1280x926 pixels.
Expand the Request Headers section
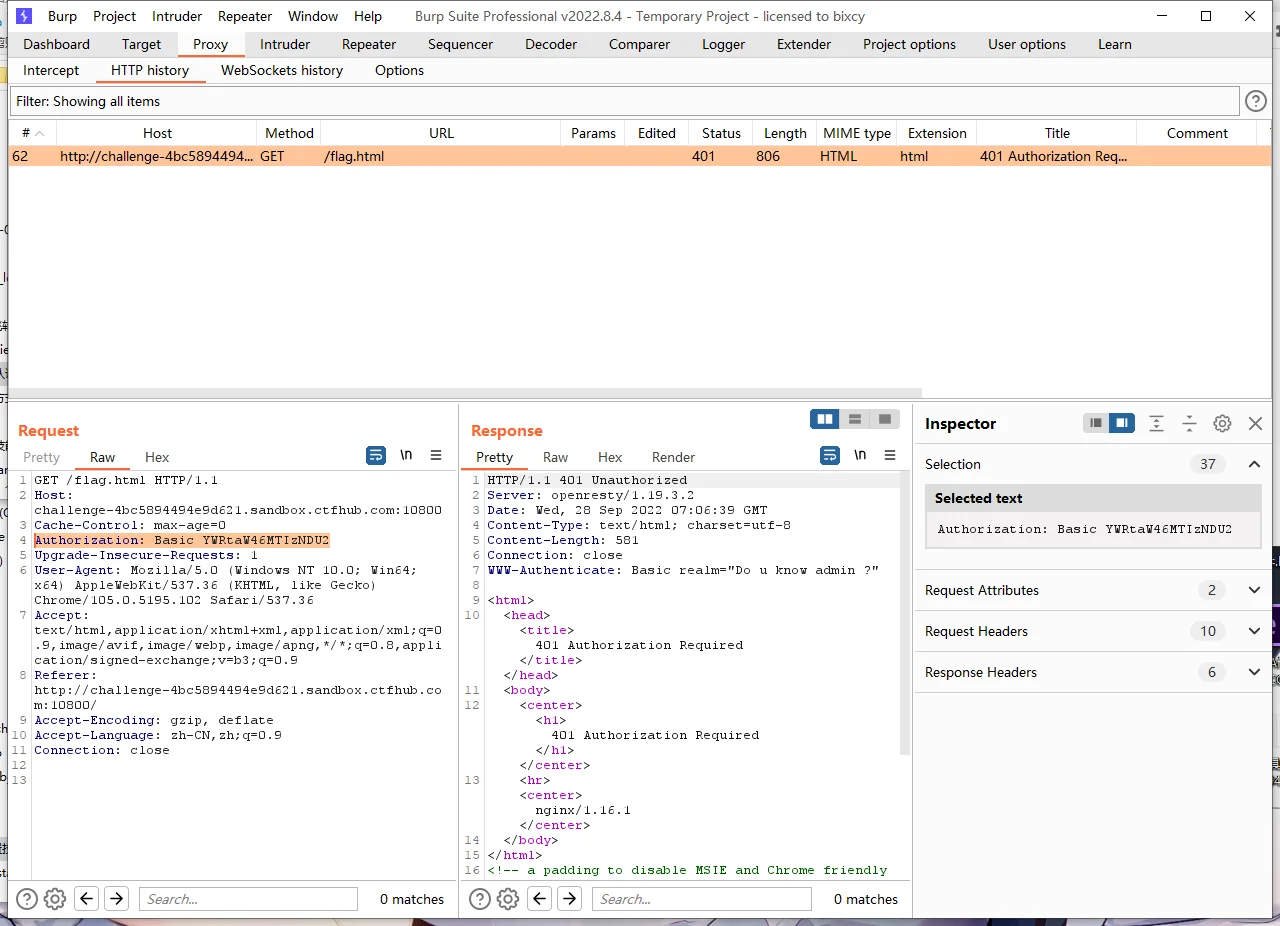tap(1254, 631)
